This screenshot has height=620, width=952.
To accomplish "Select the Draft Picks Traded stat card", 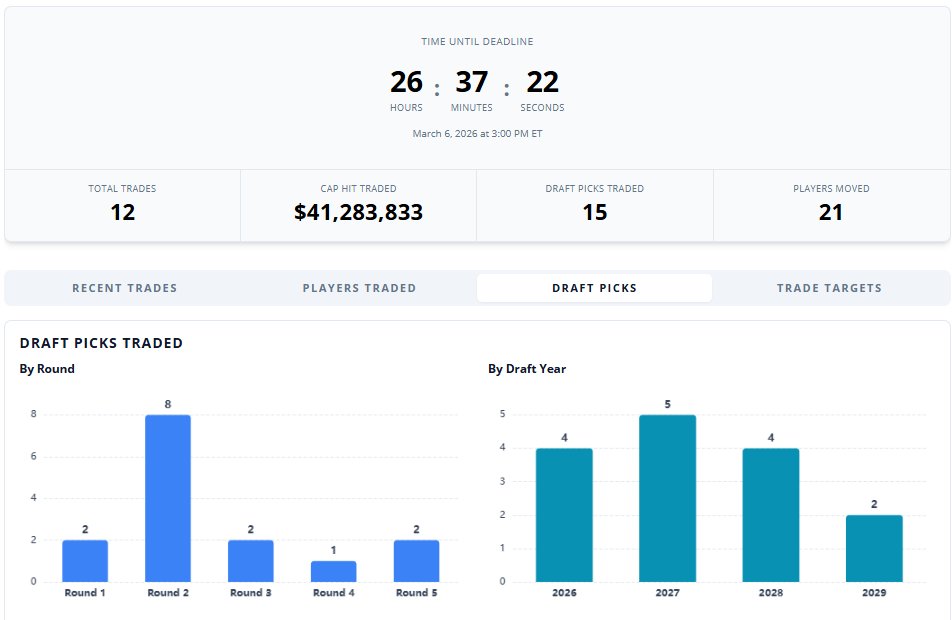I will (594, 205).
